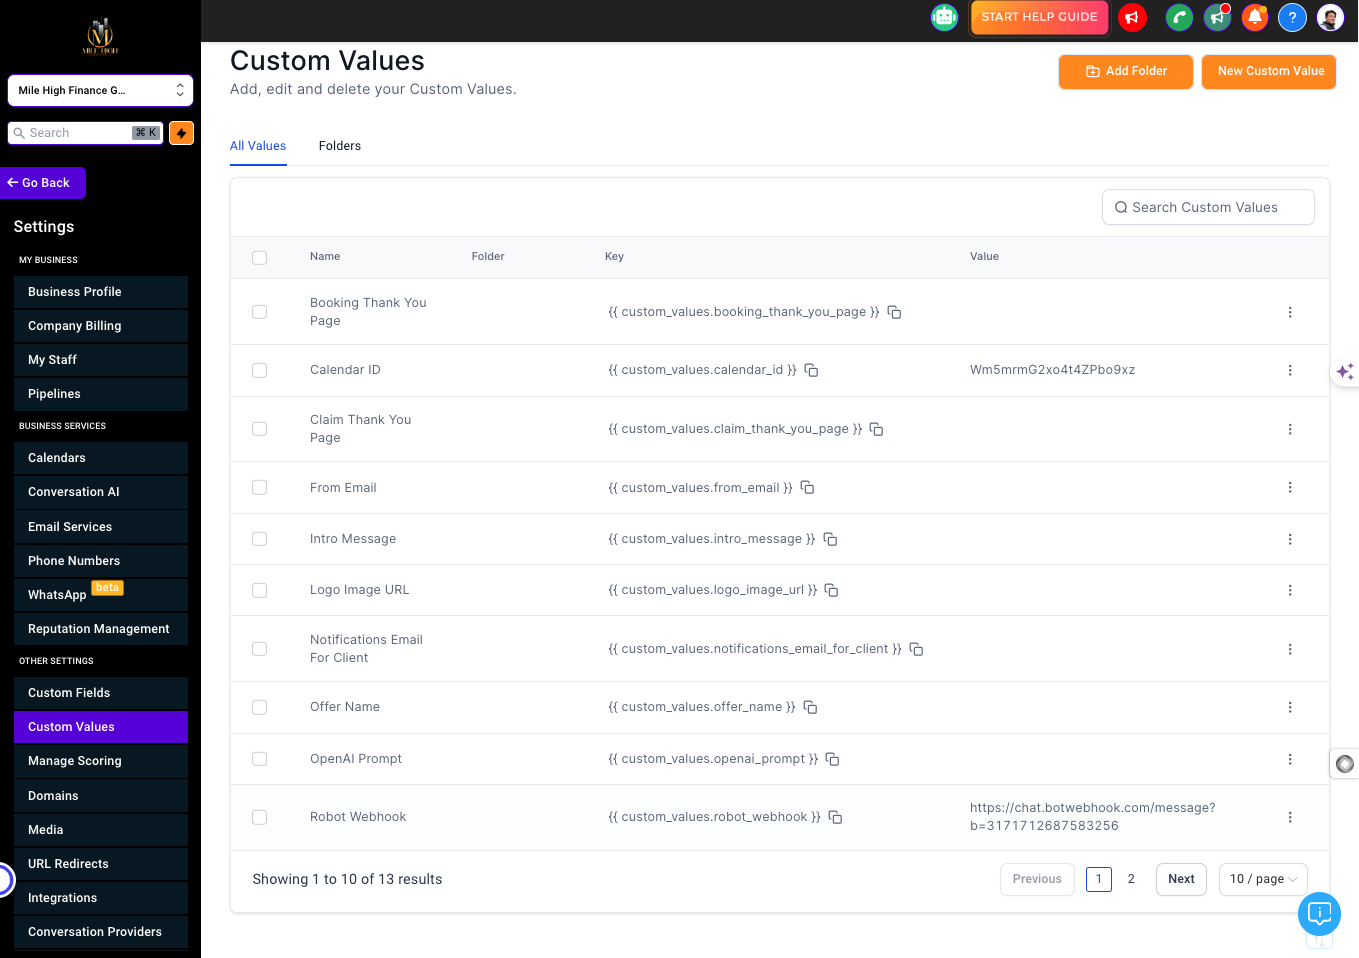Open the three-dot menu for Calendar ID

tap(1290, 370)
